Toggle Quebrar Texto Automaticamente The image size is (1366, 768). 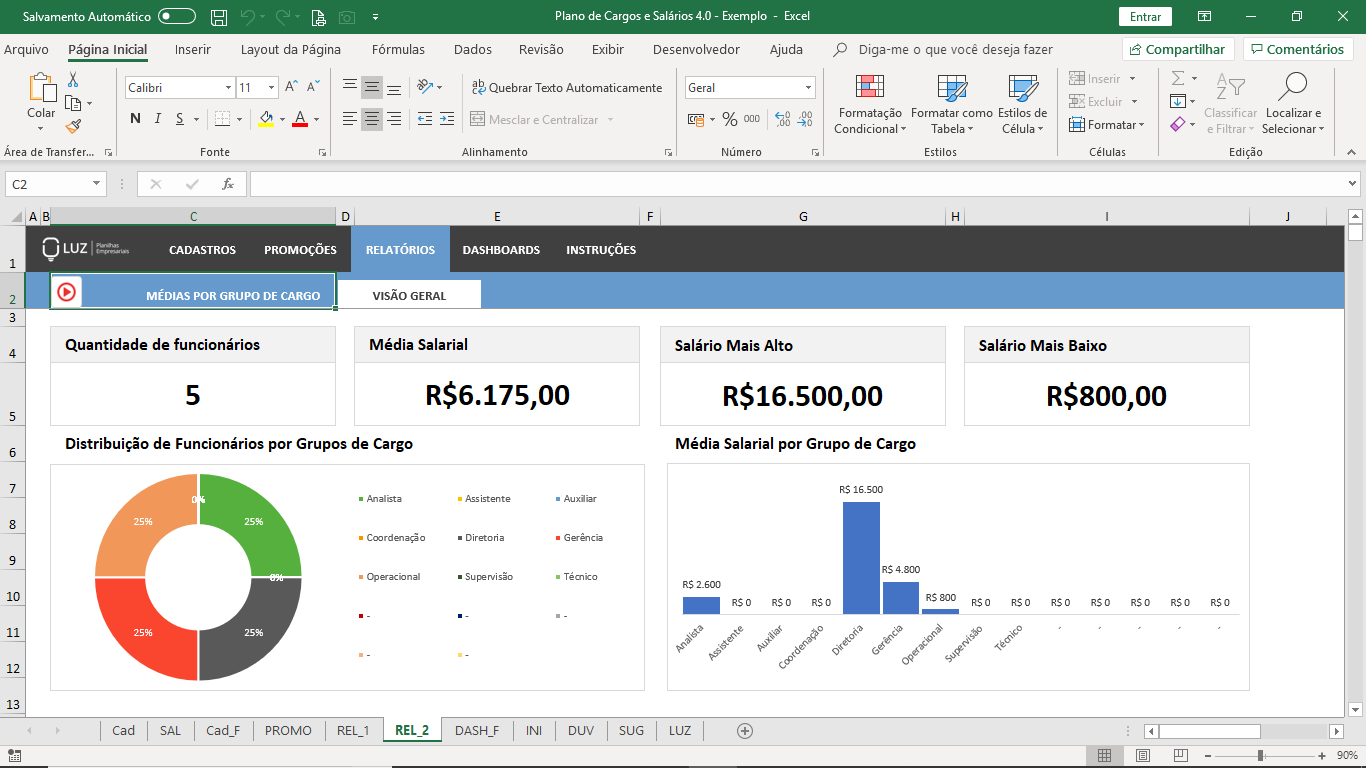pos(567,88)
